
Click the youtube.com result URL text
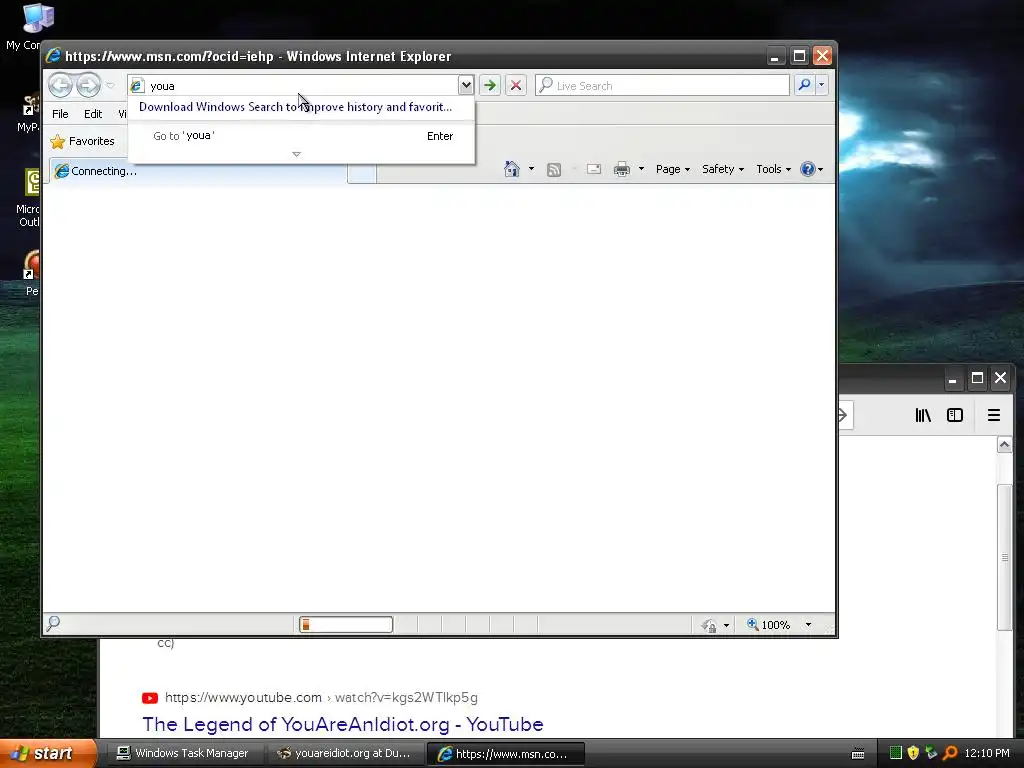tap(321, 697)
